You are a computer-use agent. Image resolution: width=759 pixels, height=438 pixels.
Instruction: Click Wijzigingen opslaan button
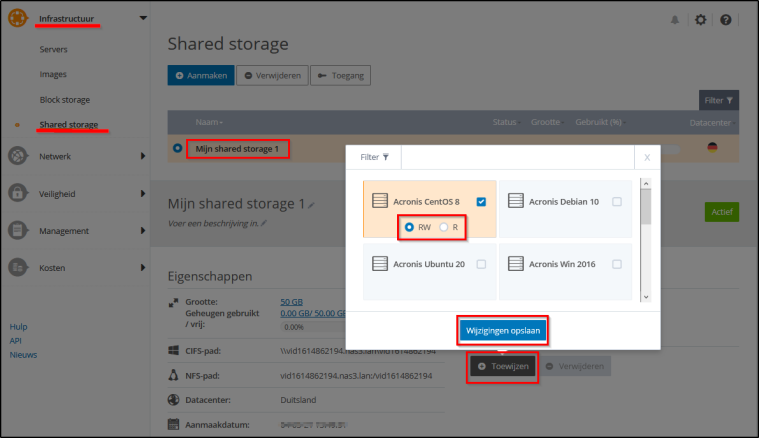pos(502,331)
